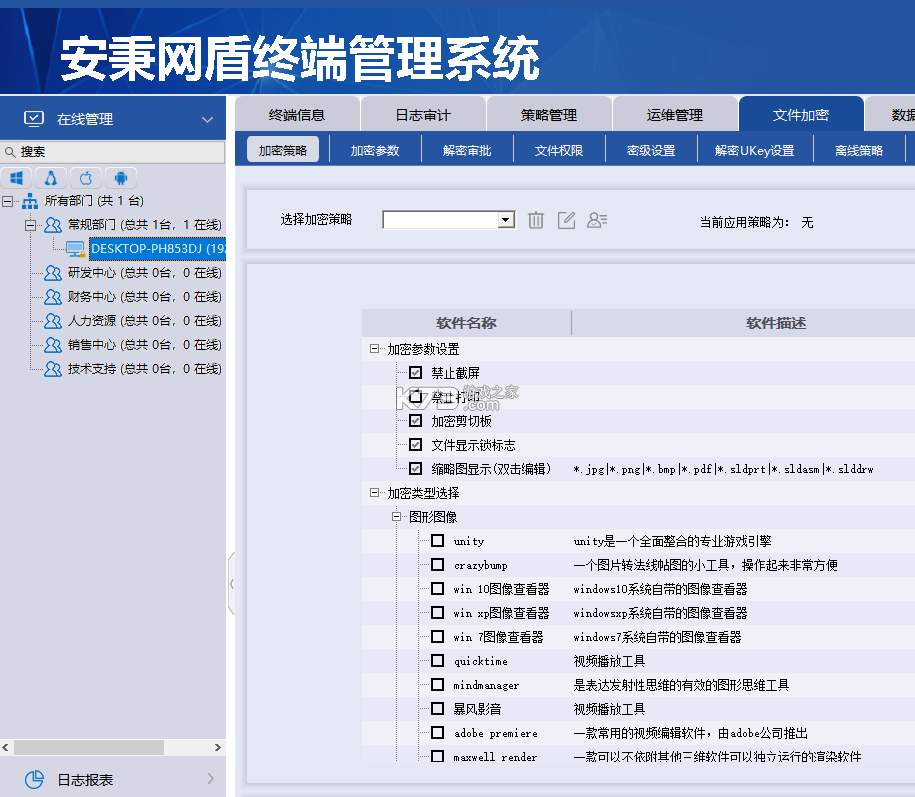Filter terminals by Linux penguin icon

coord(51,178)
